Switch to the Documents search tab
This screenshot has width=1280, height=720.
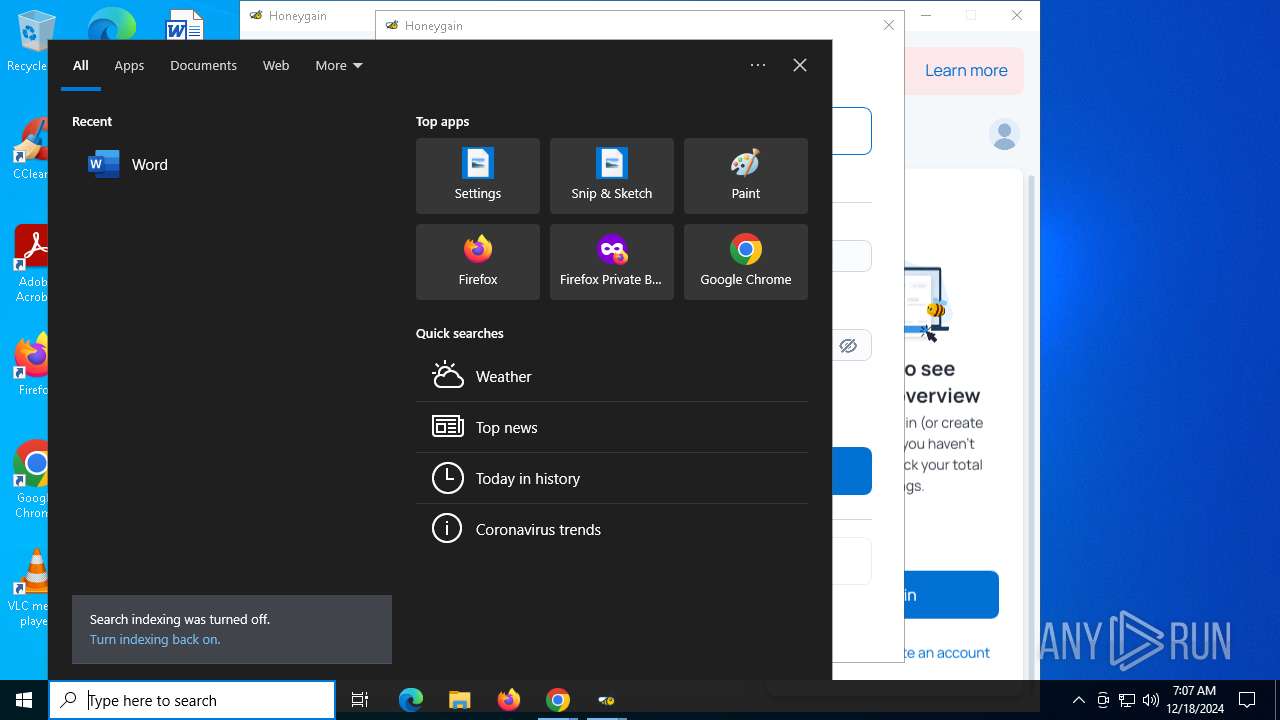pos(203,65)
